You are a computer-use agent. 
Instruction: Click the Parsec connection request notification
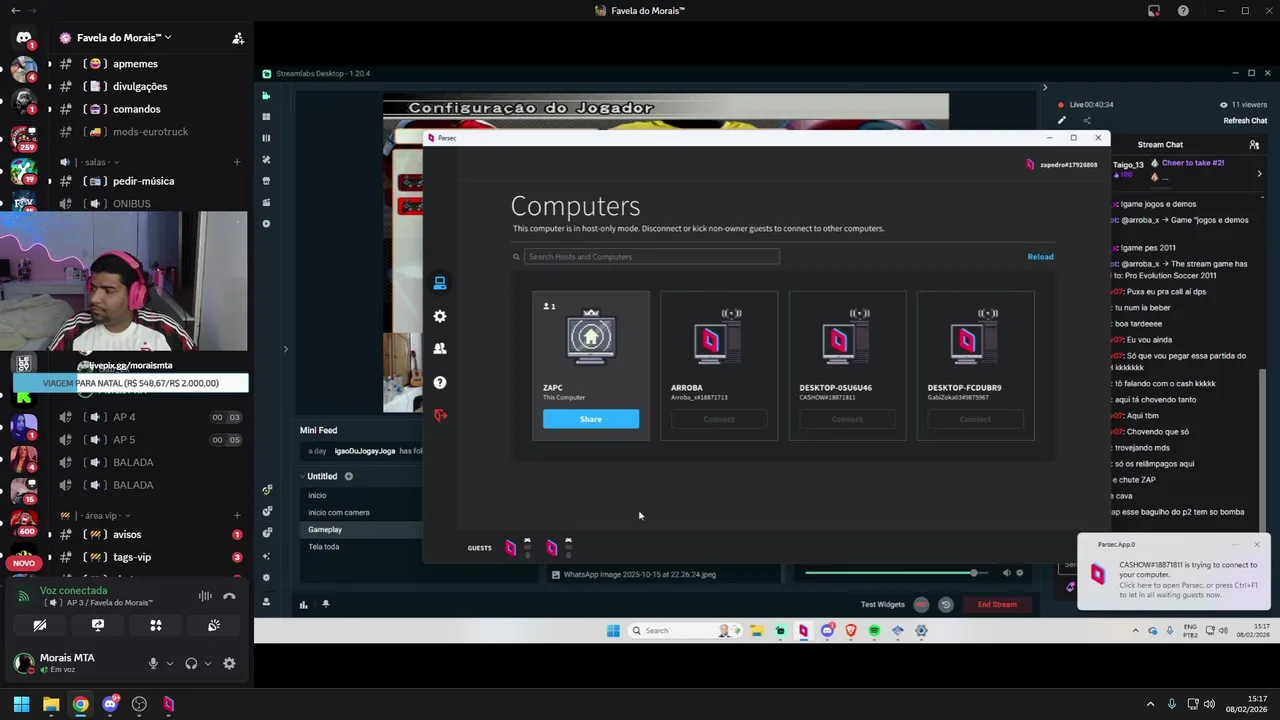(x=1174, y=572)
